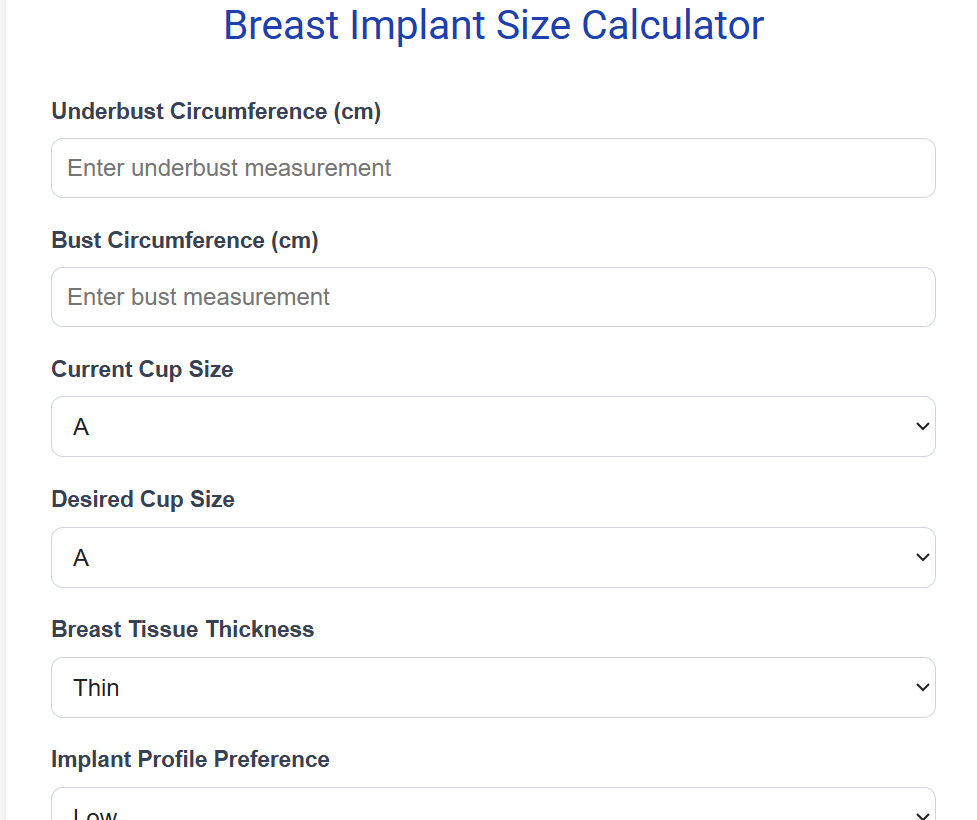This screenshot has width=977, height=820.
Task: Open the Desired Cup Size dropdown
Action: pyautogui.click(x=492, y=558)
